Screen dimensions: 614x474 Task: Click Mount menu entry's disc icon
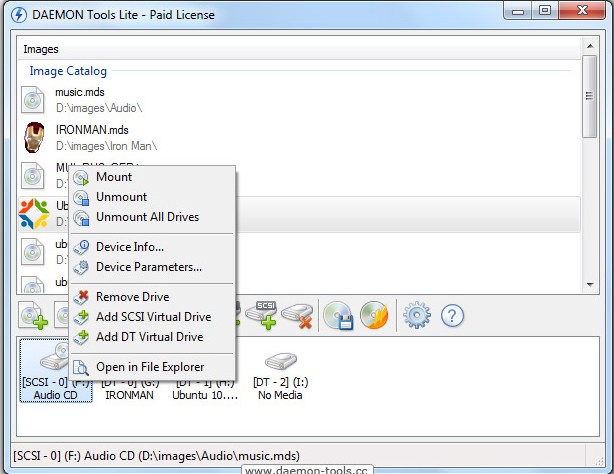(81, 177)
